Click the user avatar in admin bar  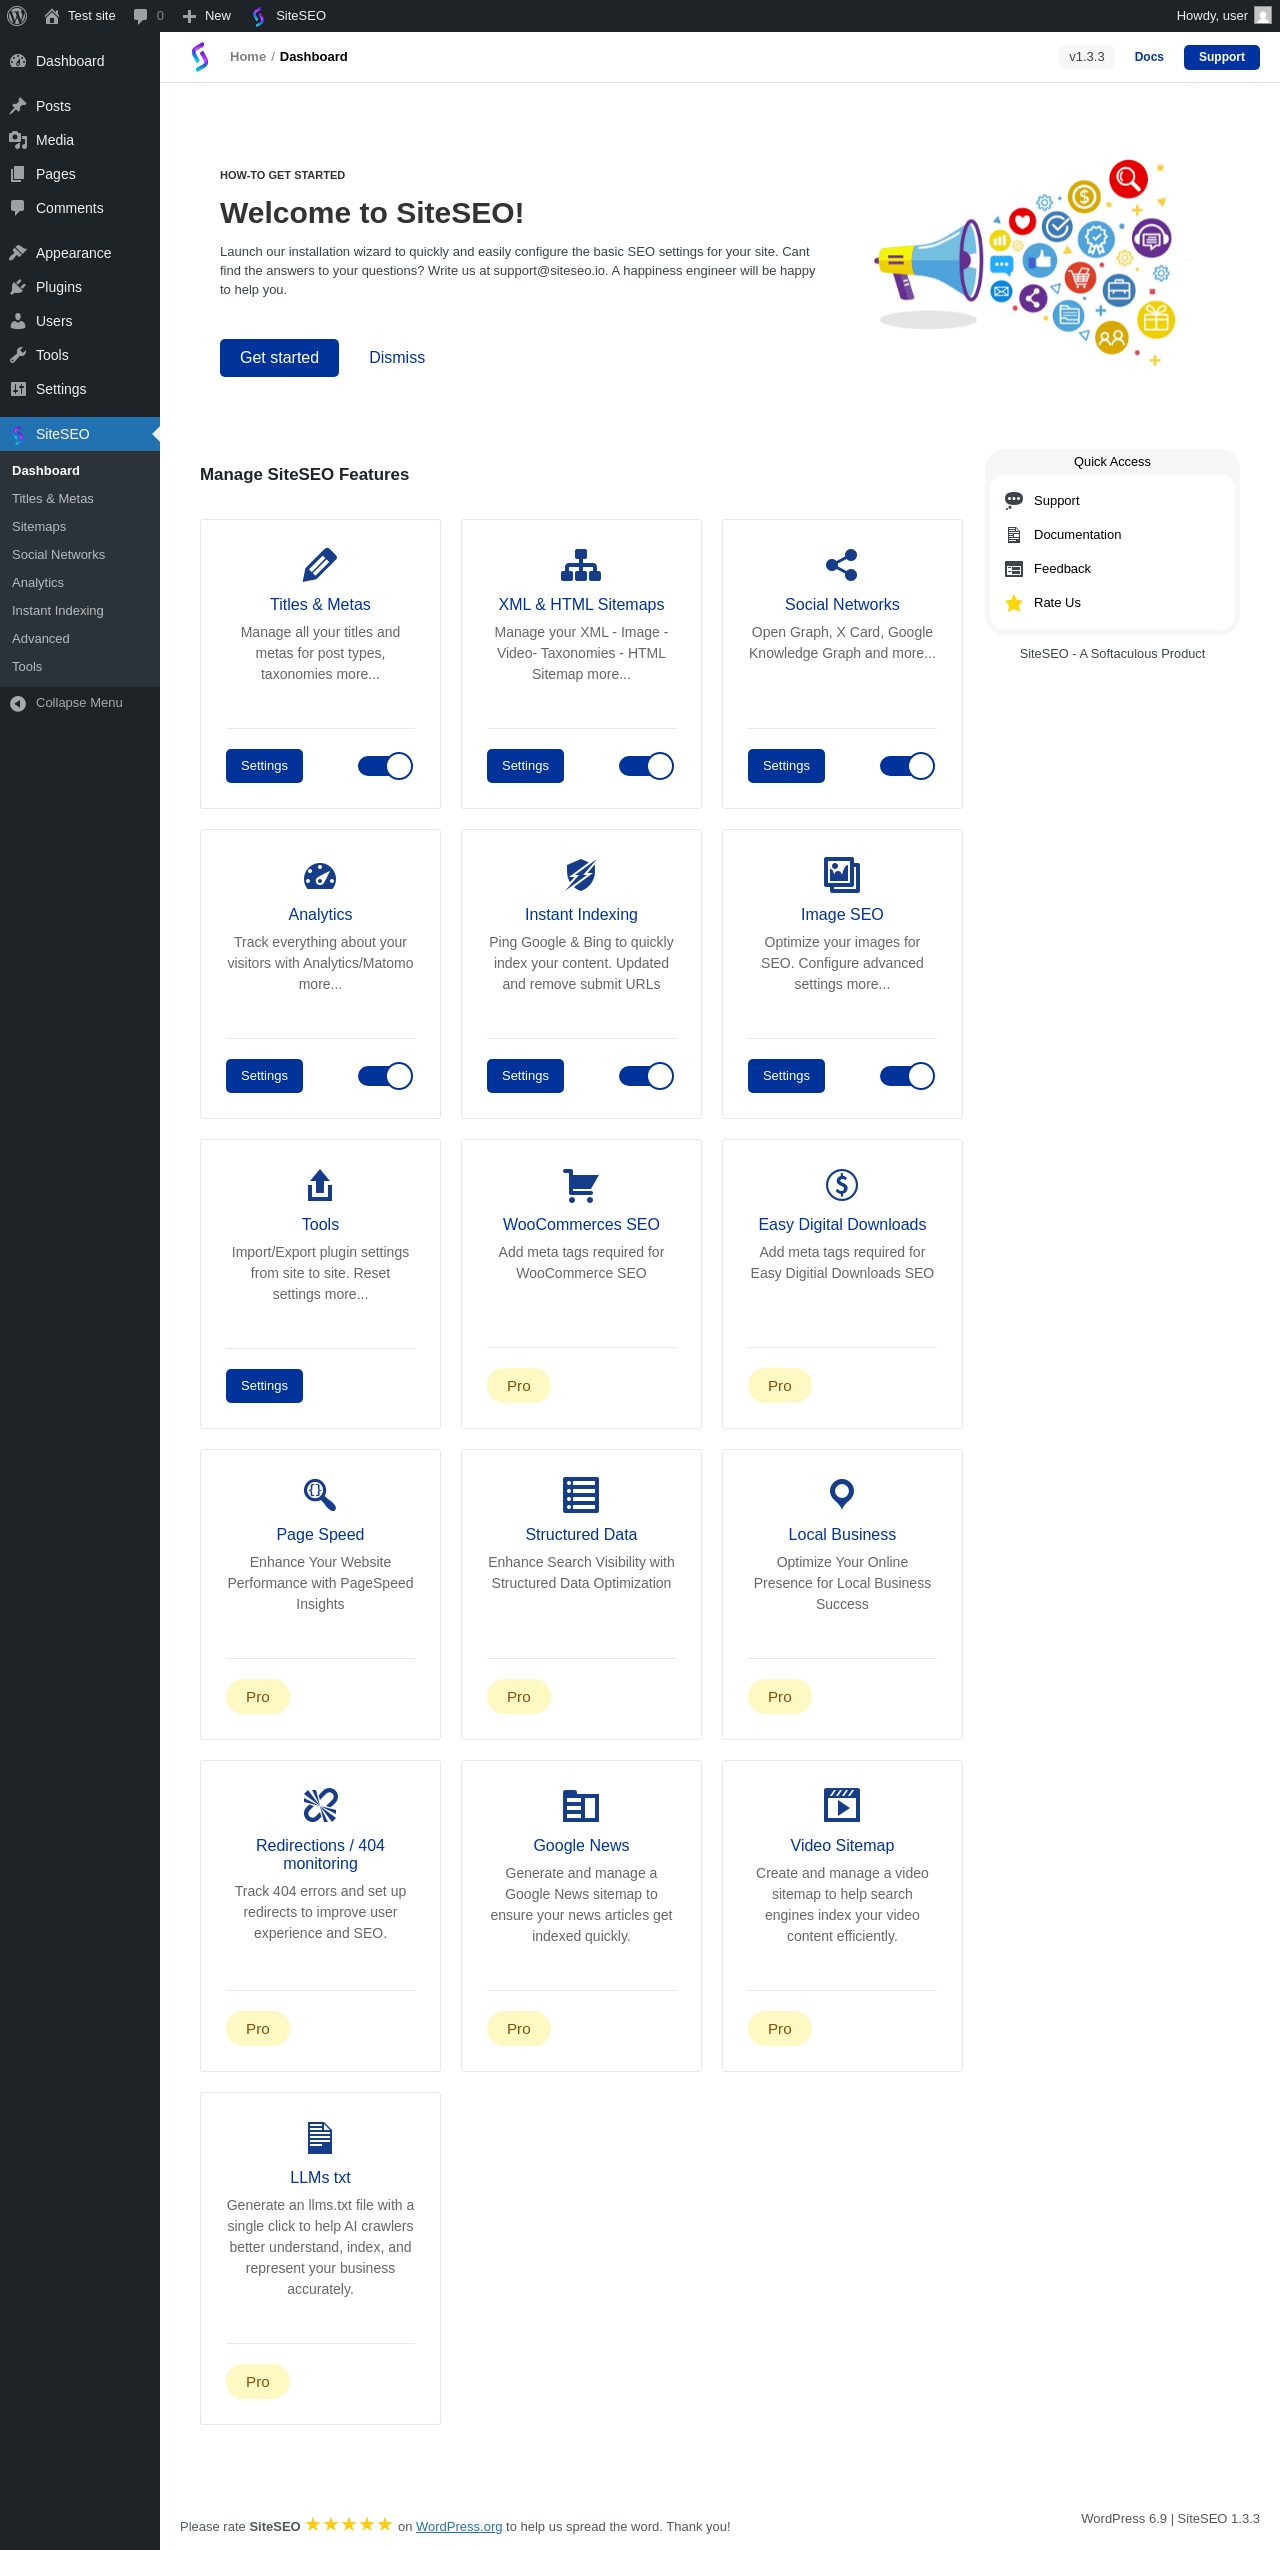pos(1263,16)
